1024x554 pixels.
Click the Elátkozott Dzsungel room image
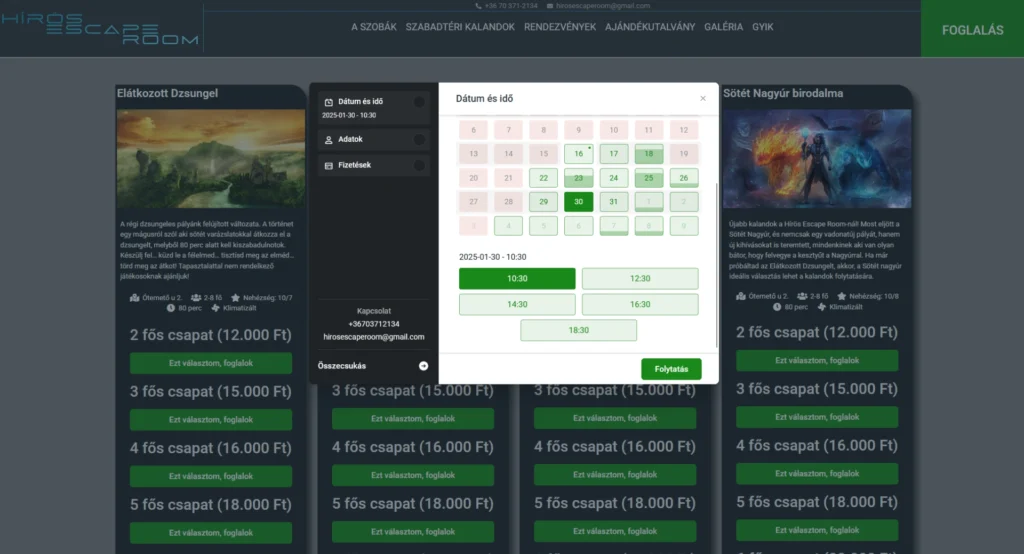tap(211, 159)
